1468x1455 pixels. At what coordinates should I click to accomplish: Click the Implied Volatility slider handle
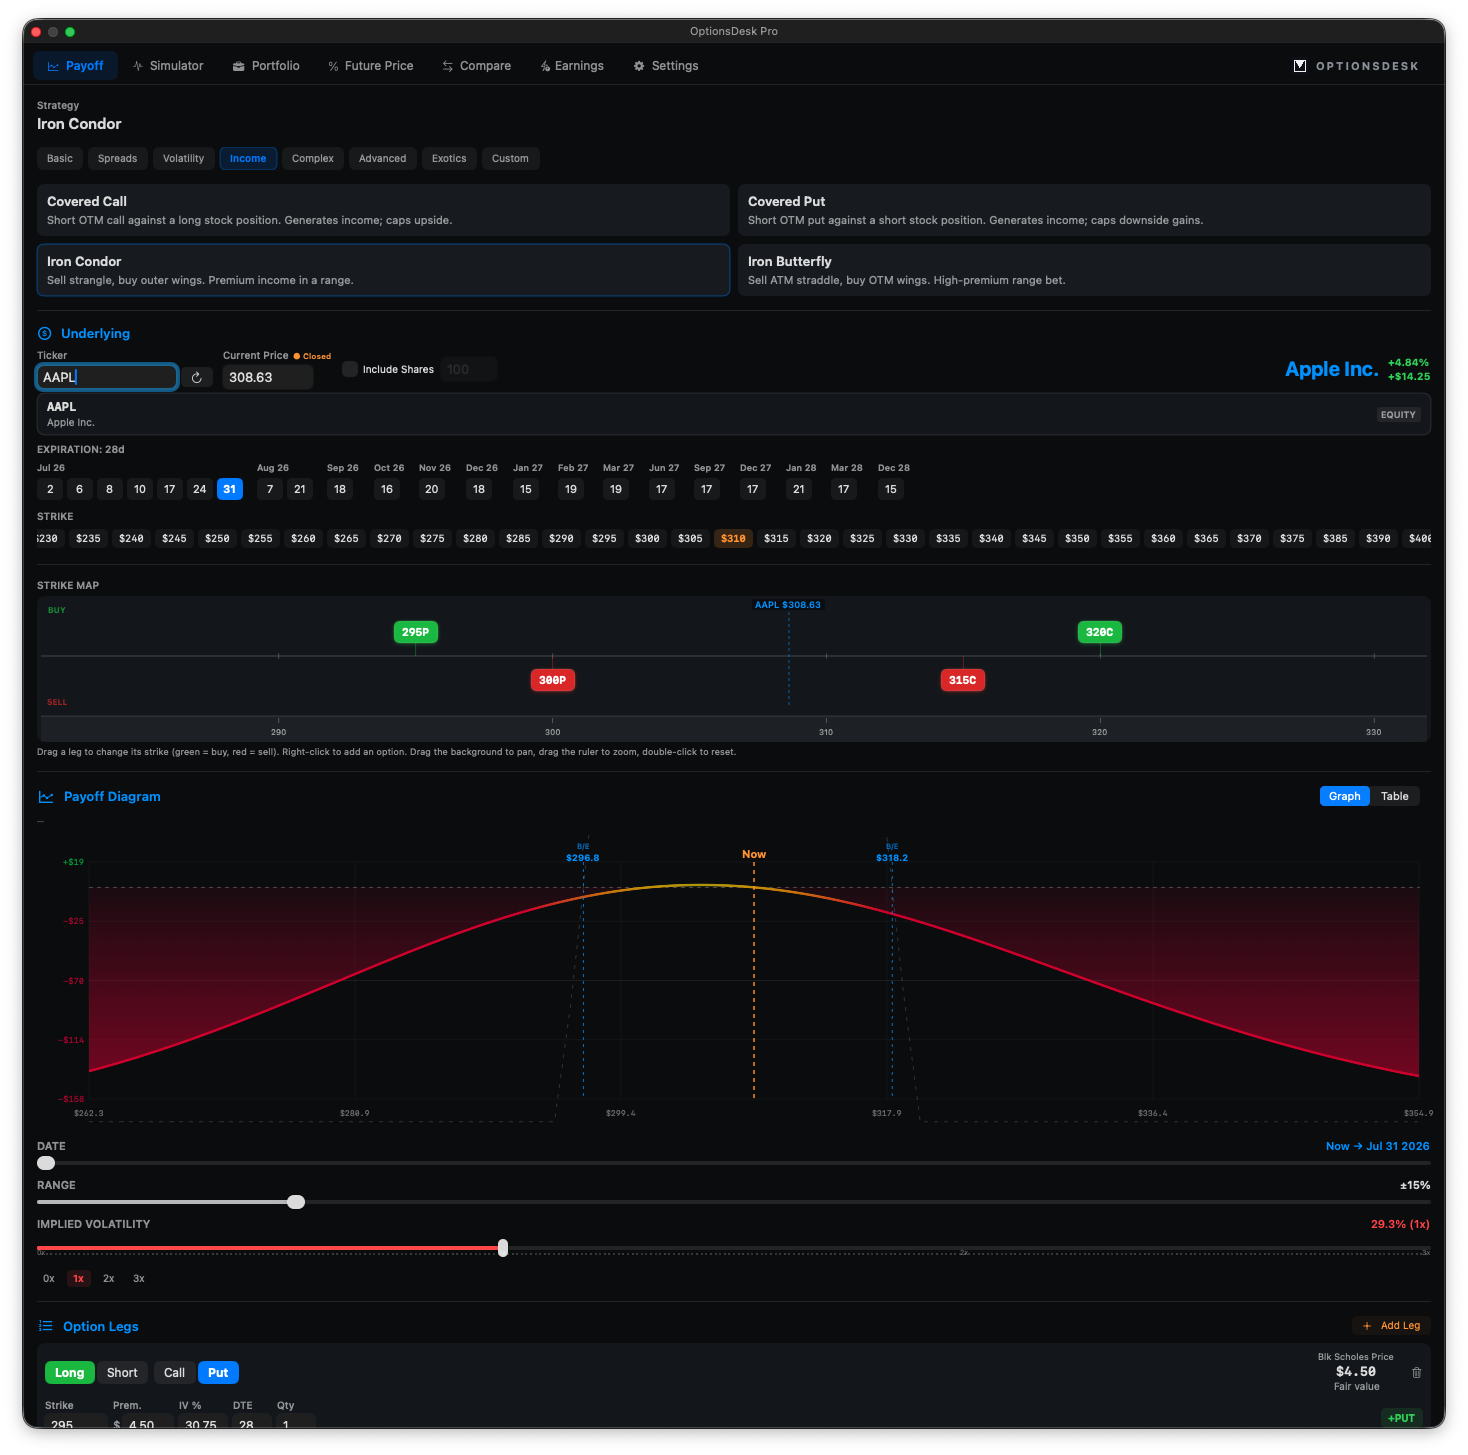click(x=503, y=1248)
